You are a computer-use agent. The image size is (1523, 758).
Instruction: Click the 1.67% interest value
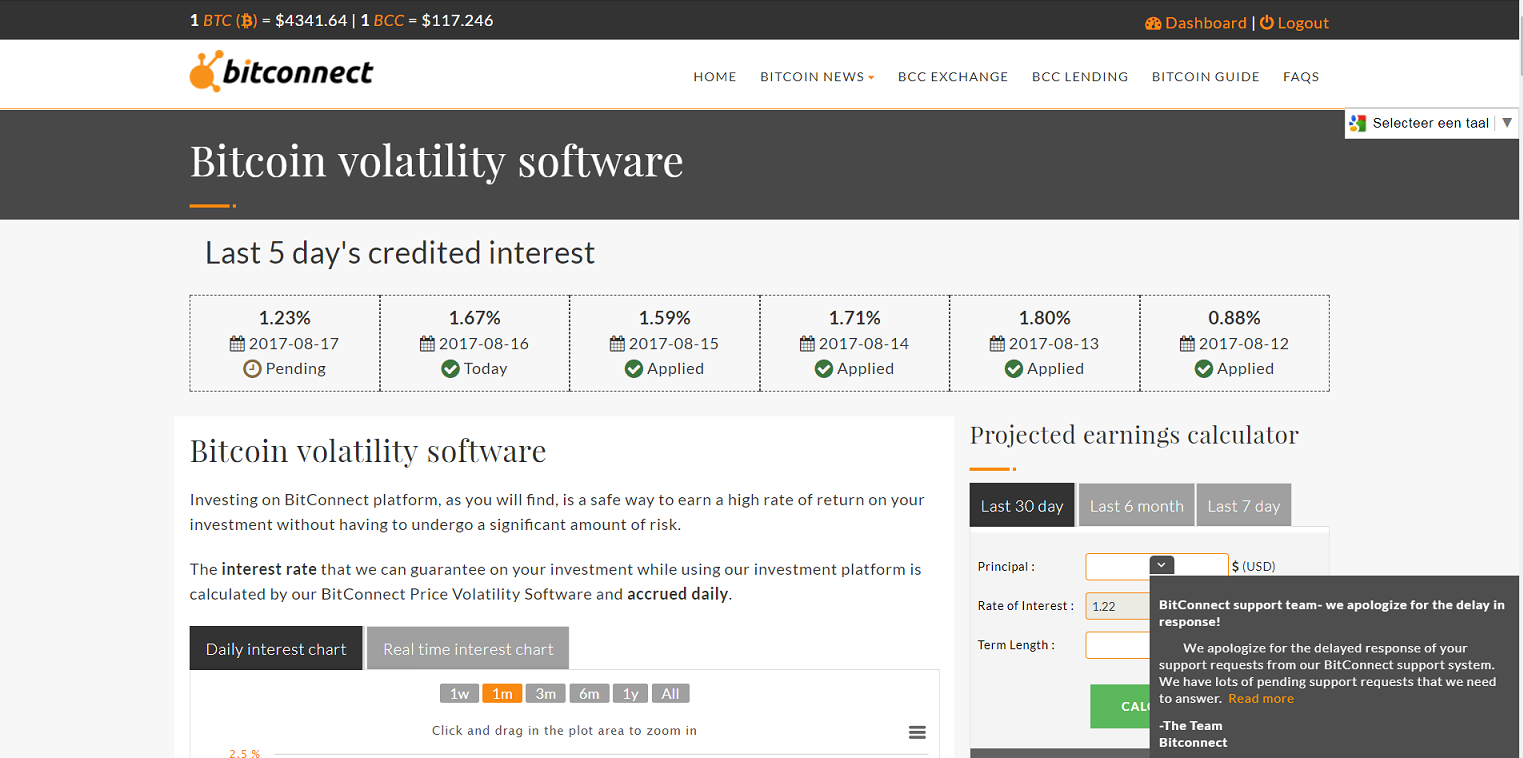click(x=475, y=318)
